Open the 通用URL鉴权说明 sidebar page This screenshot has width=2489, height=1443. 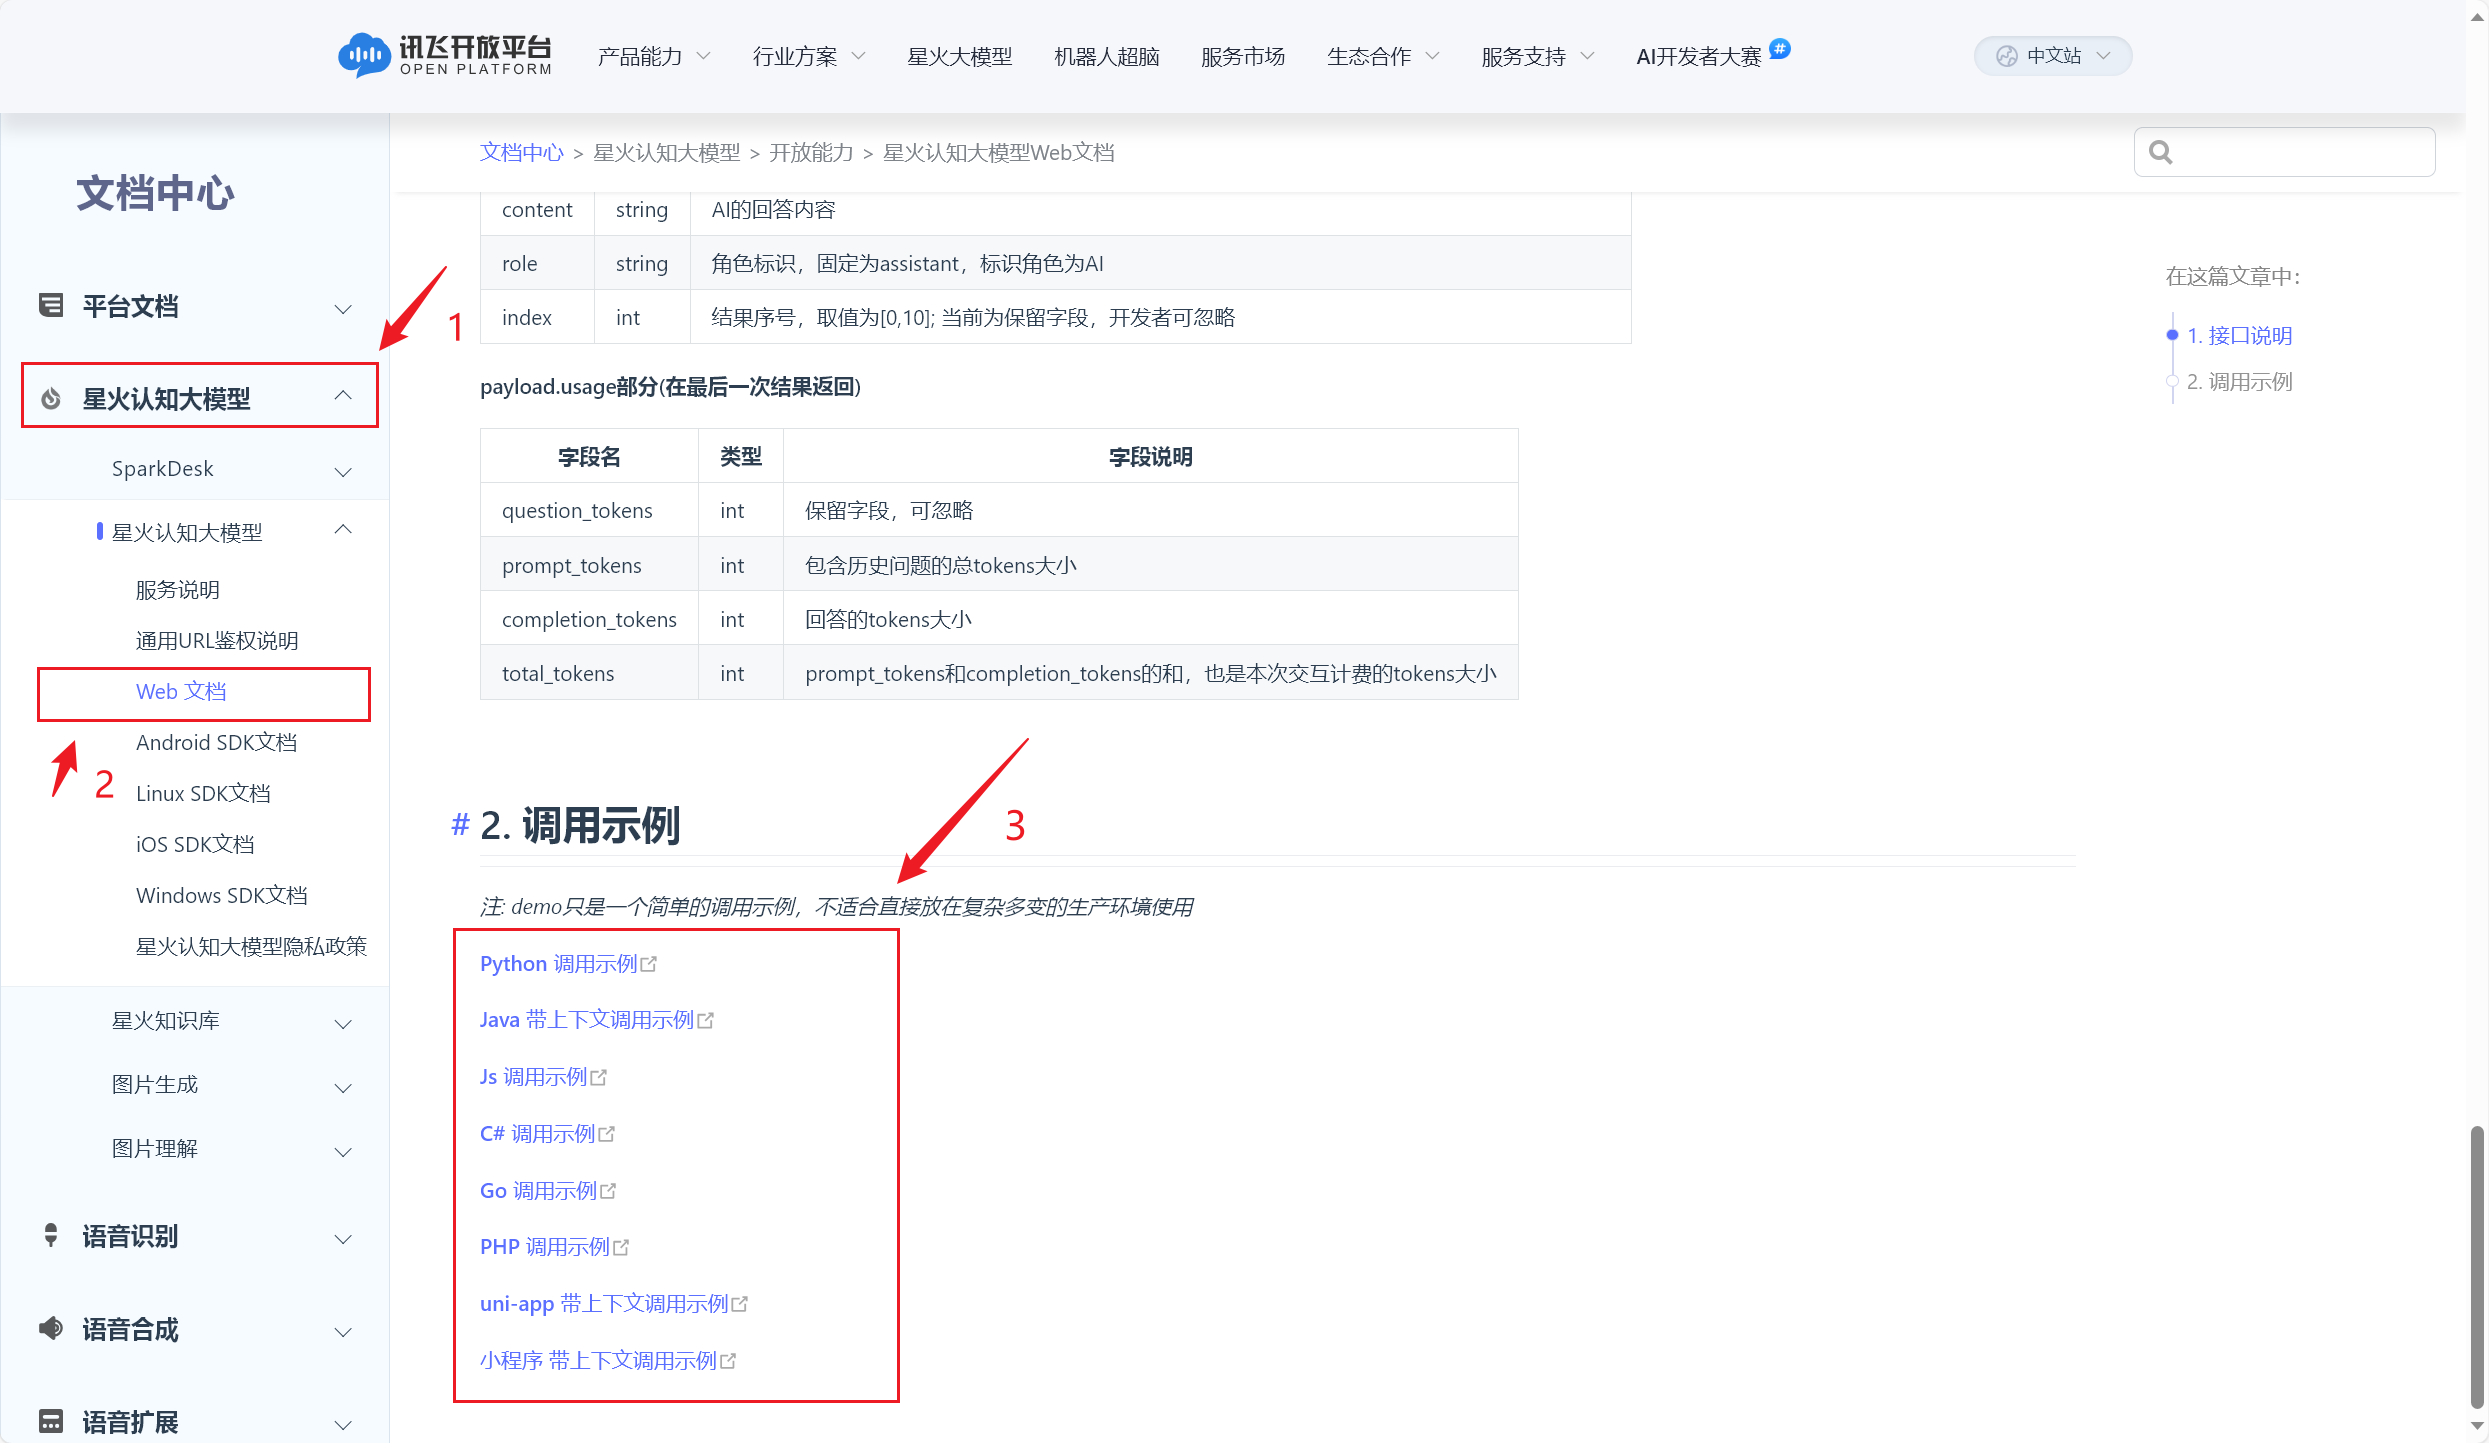click(x=217, y=641)
